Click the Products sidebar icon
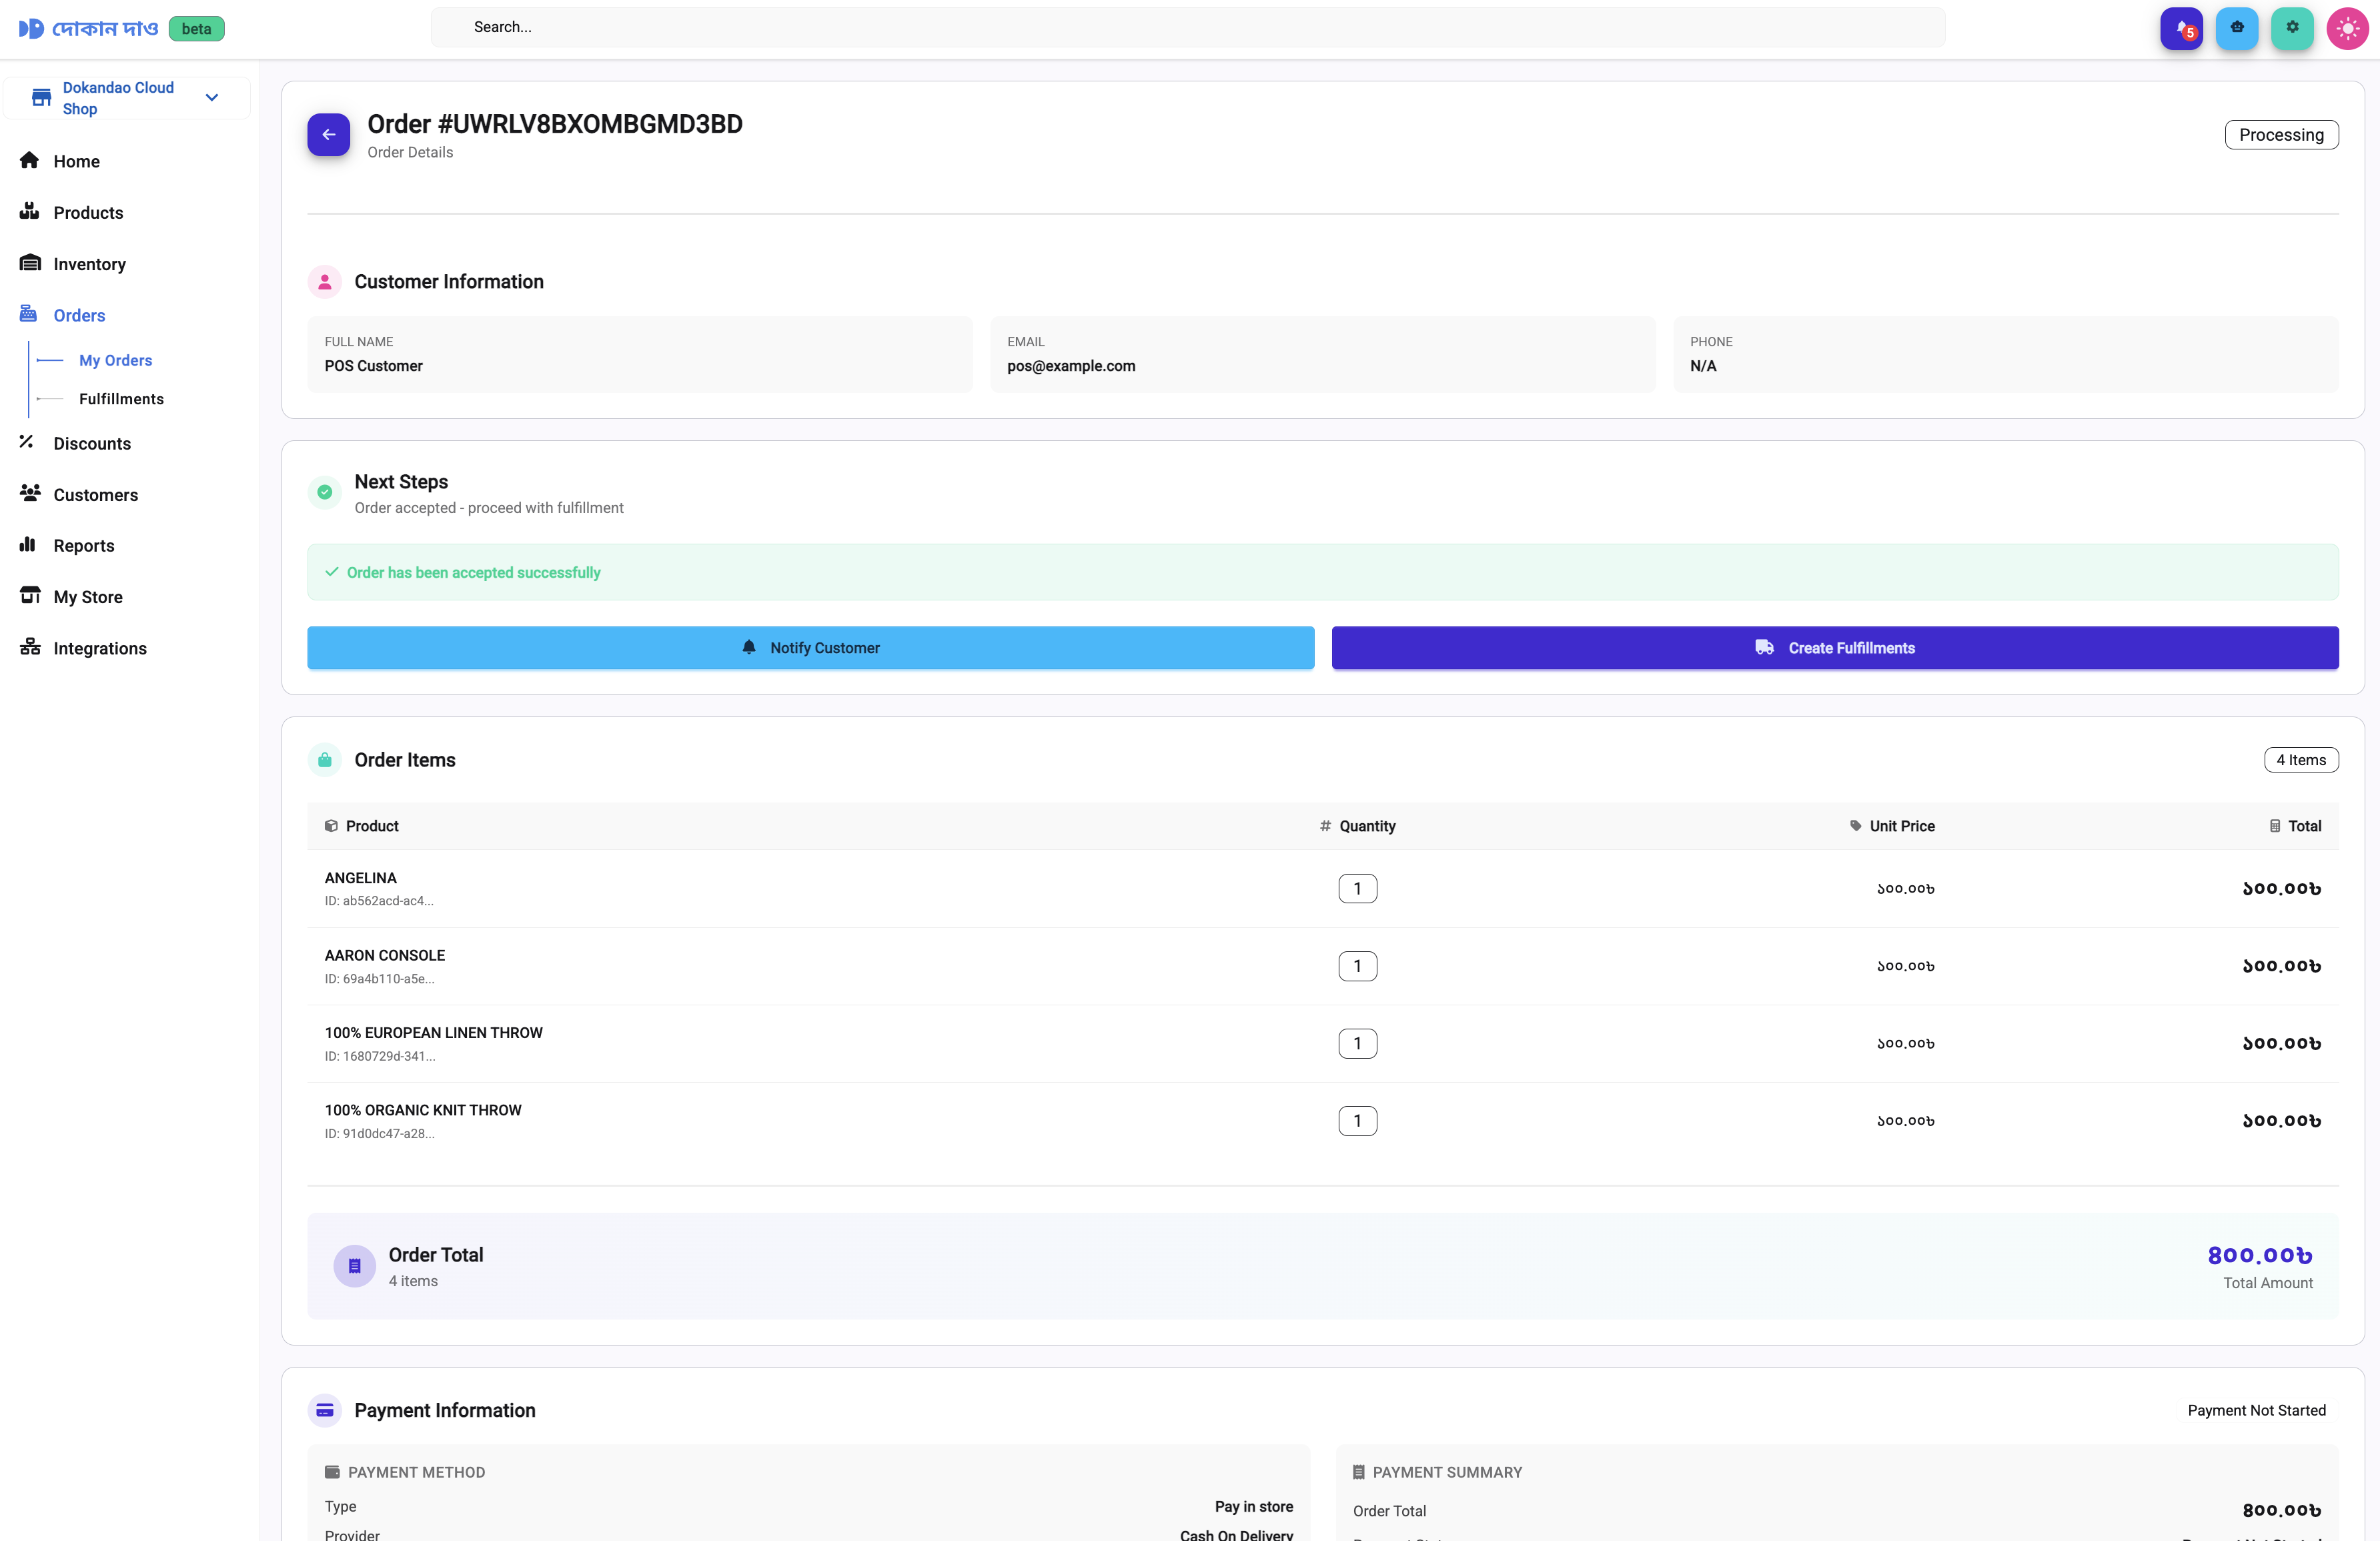Screen dimensions: 2380x1541 pyautogui.click(x=29, y=212)
